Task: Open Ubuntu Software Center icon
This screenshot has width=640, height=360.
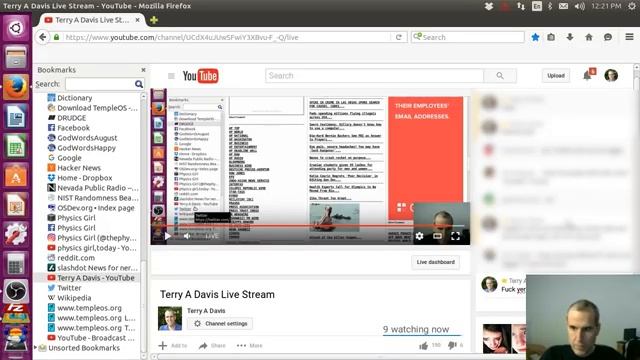Action: pos(16,176)
